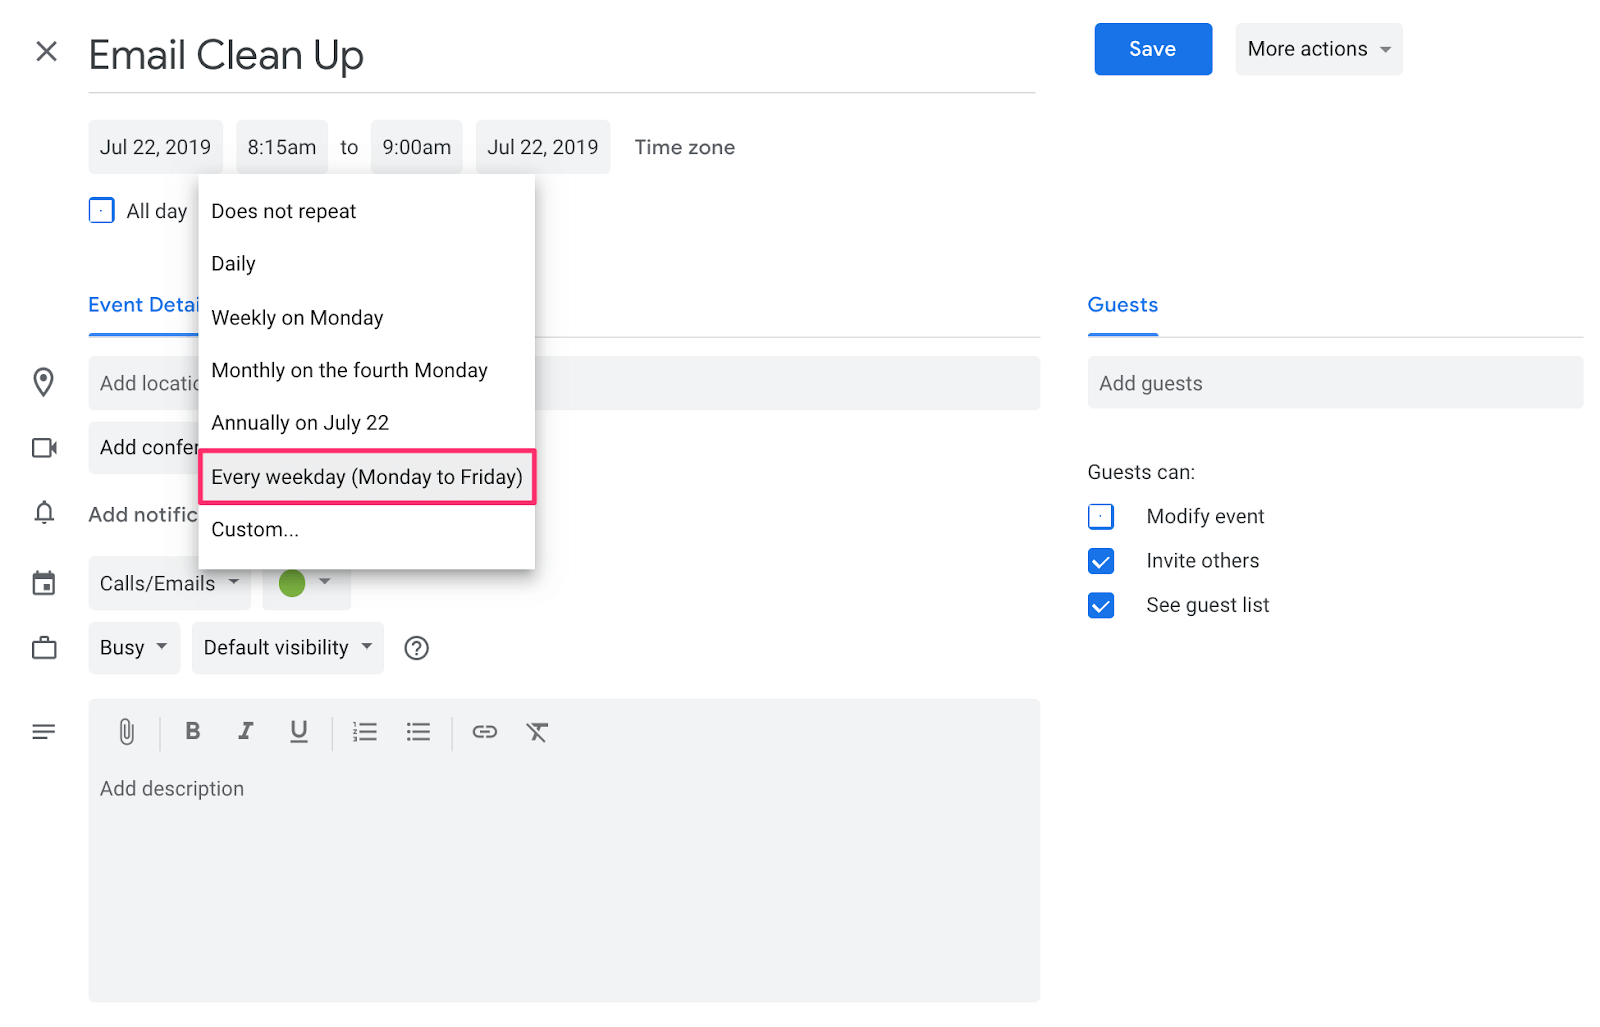
Task: Click the description lines icon
Action: pyautogui.click(x=44, y=732)
